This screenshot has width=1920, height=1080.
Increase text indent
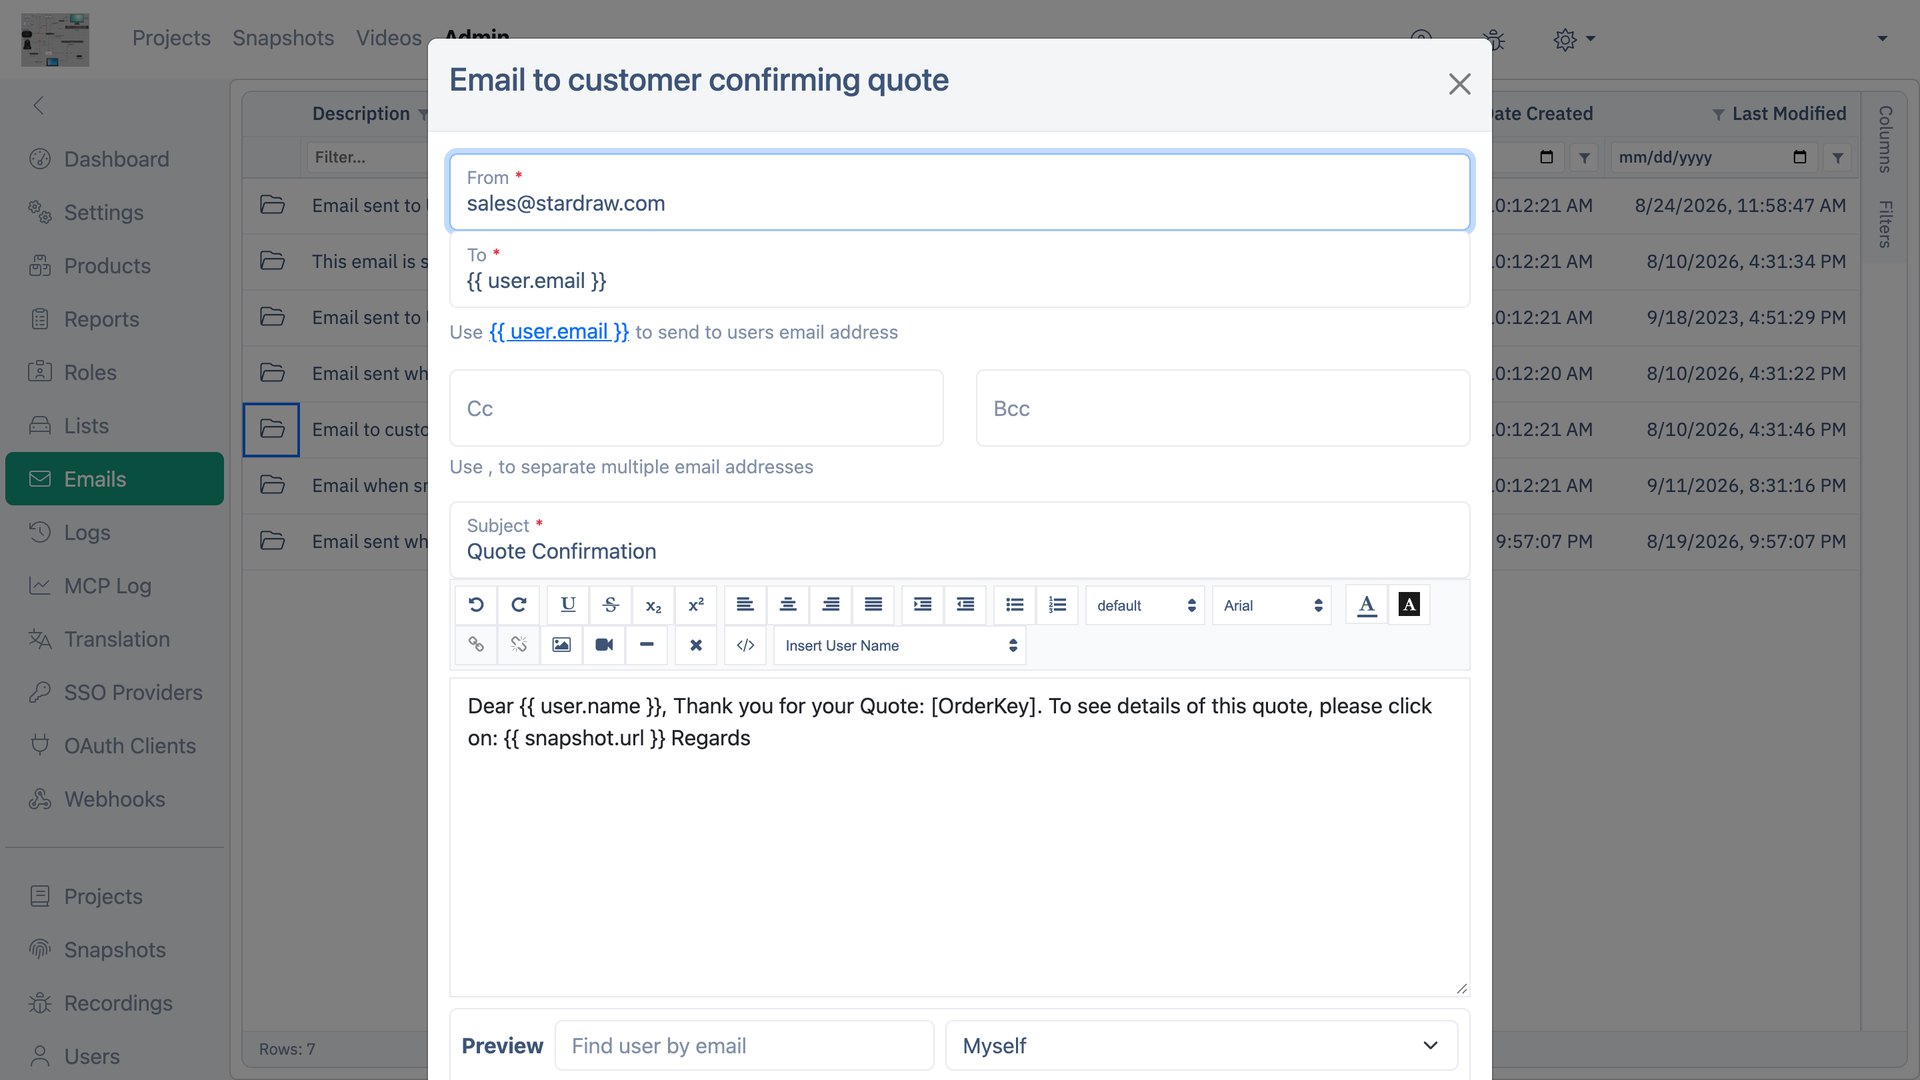922,605
